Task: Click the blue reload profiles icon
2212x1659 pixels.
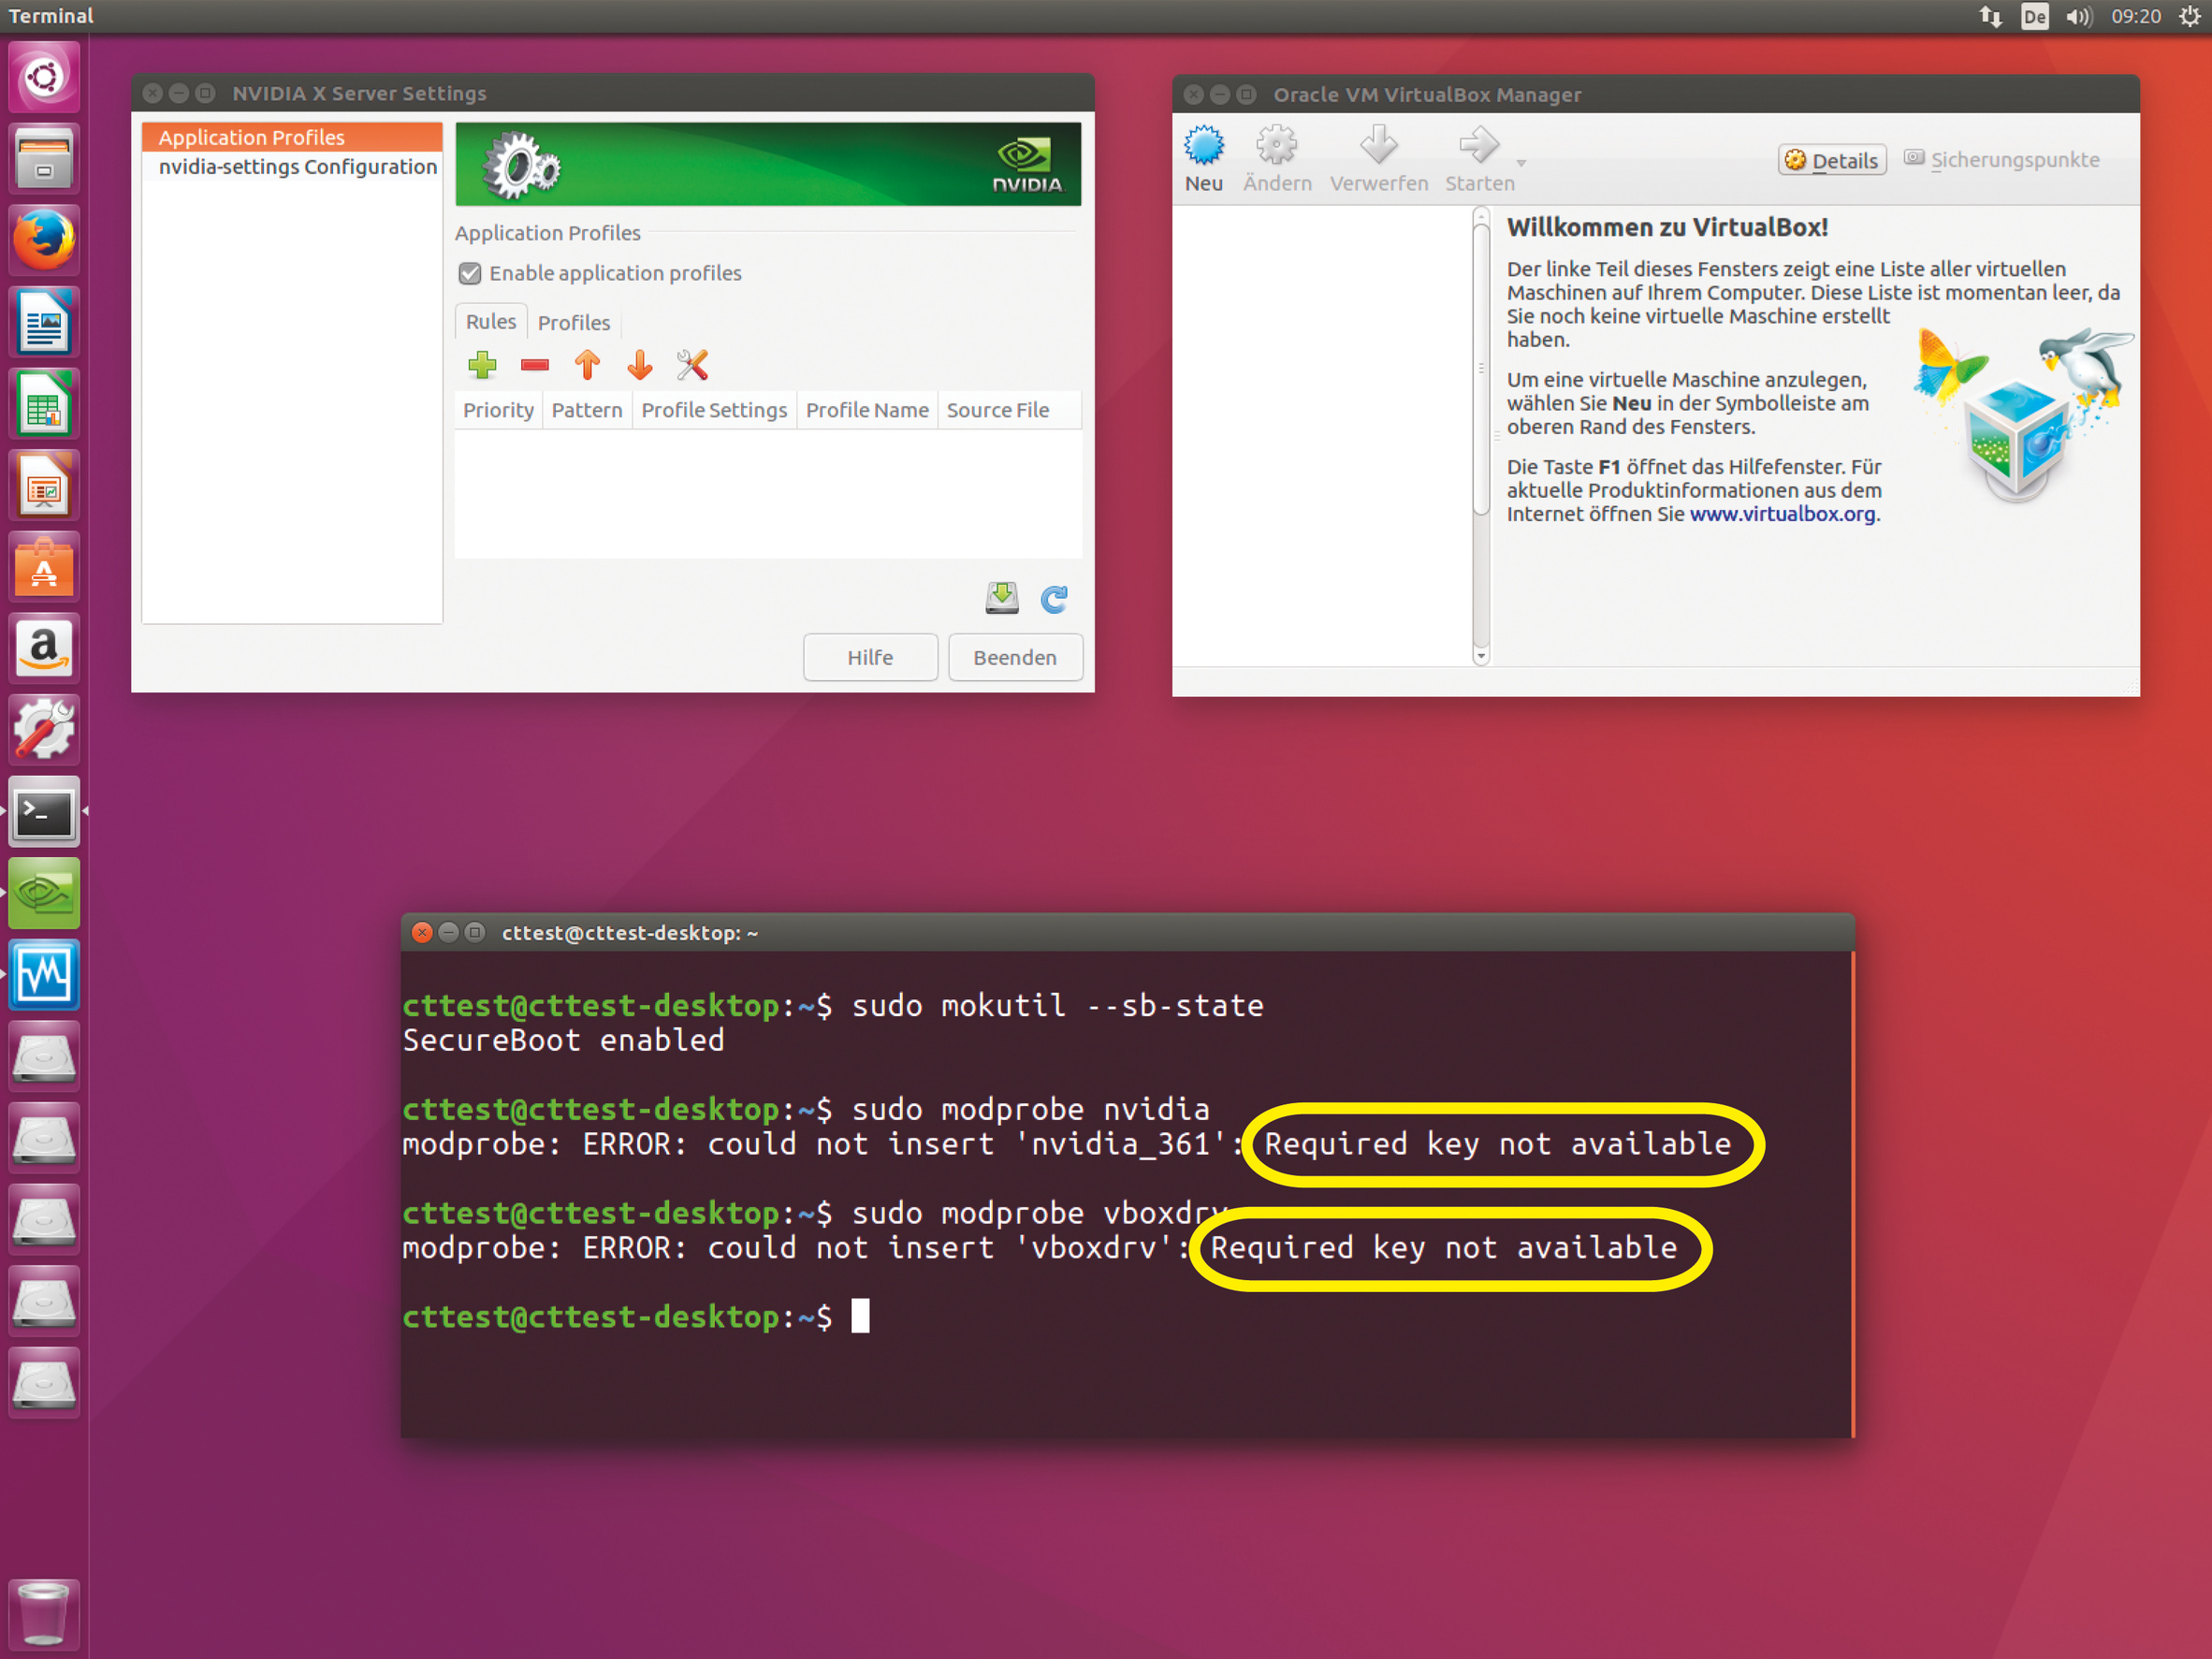Action: pyautogui.click(x=1054, y=598)
